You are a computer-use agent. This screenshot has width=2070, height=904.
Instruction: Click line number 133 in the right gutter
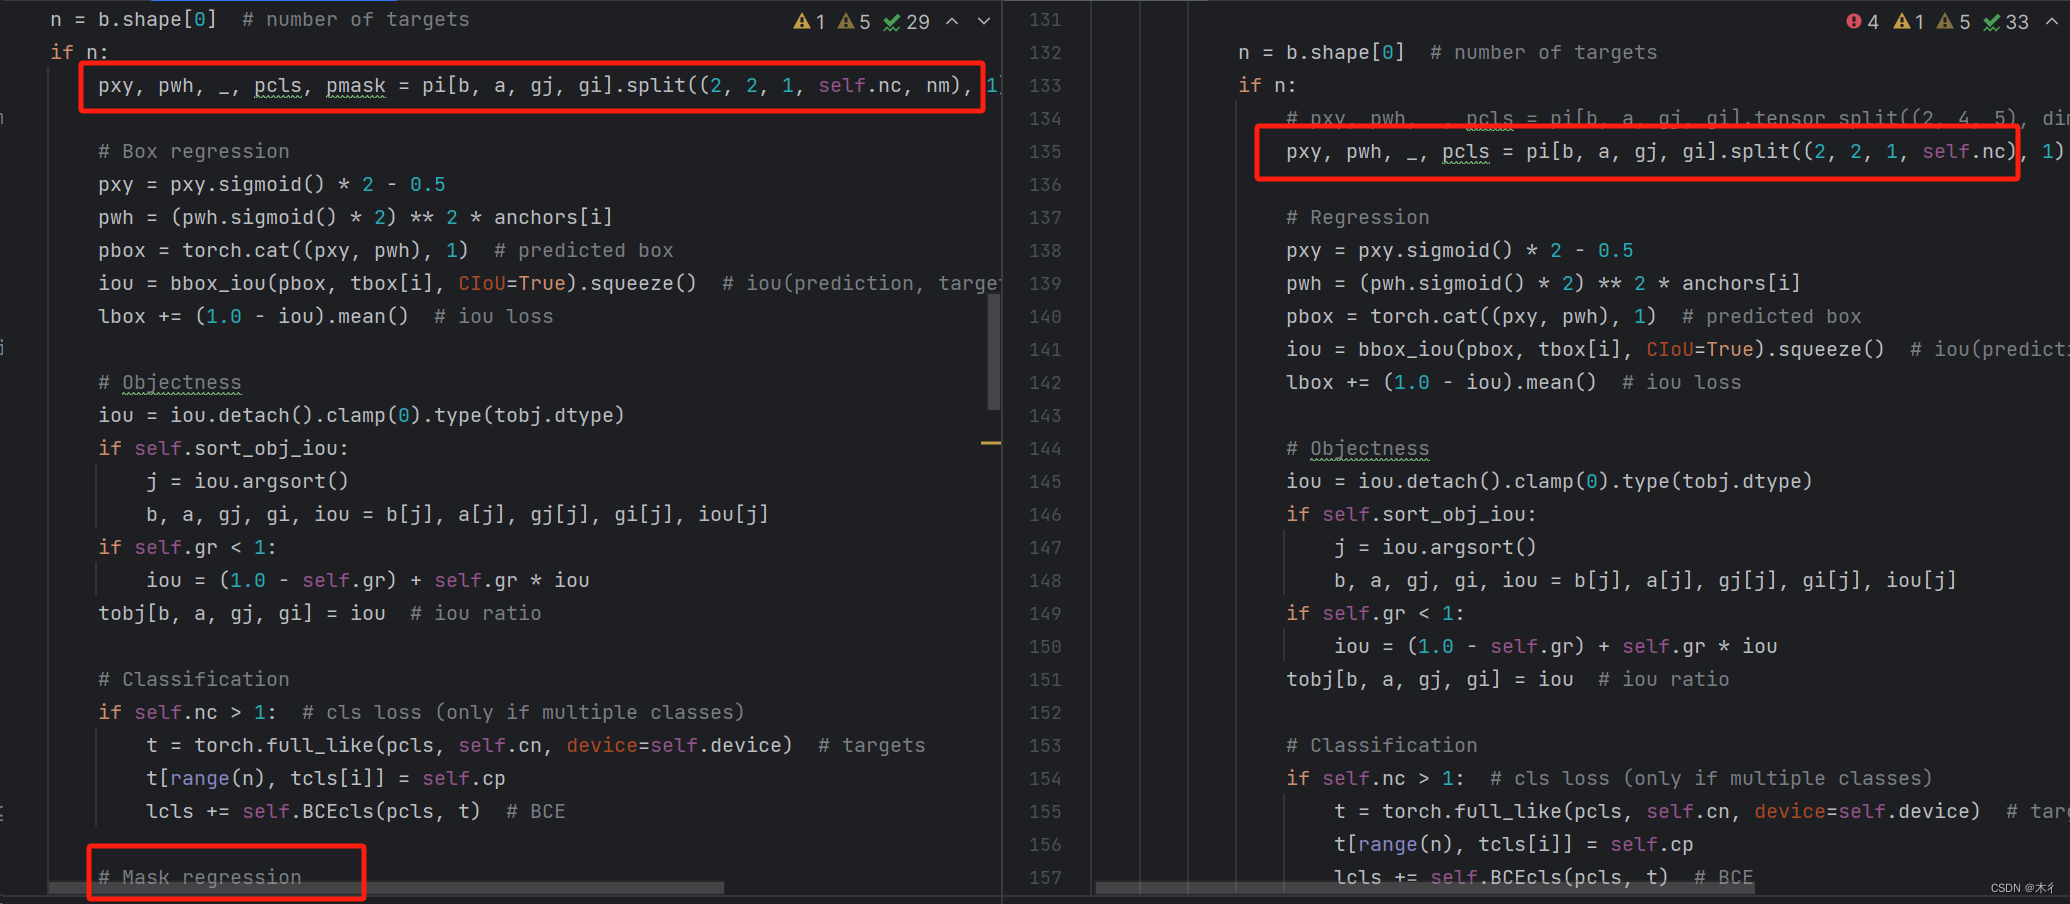click(1045, 85)
